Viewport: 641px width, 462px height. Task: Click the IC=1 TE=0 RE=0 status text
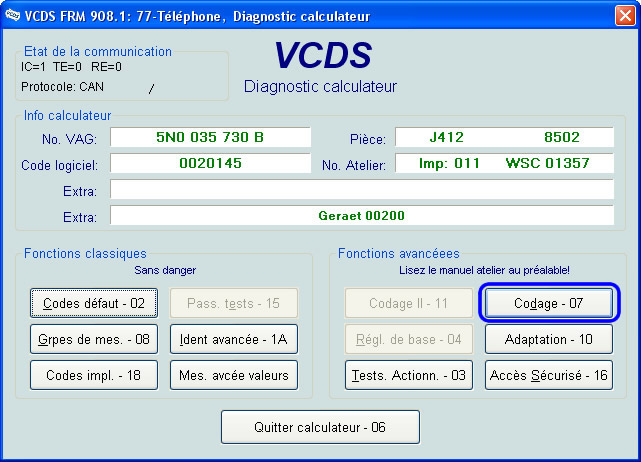(x=71, y=67)
